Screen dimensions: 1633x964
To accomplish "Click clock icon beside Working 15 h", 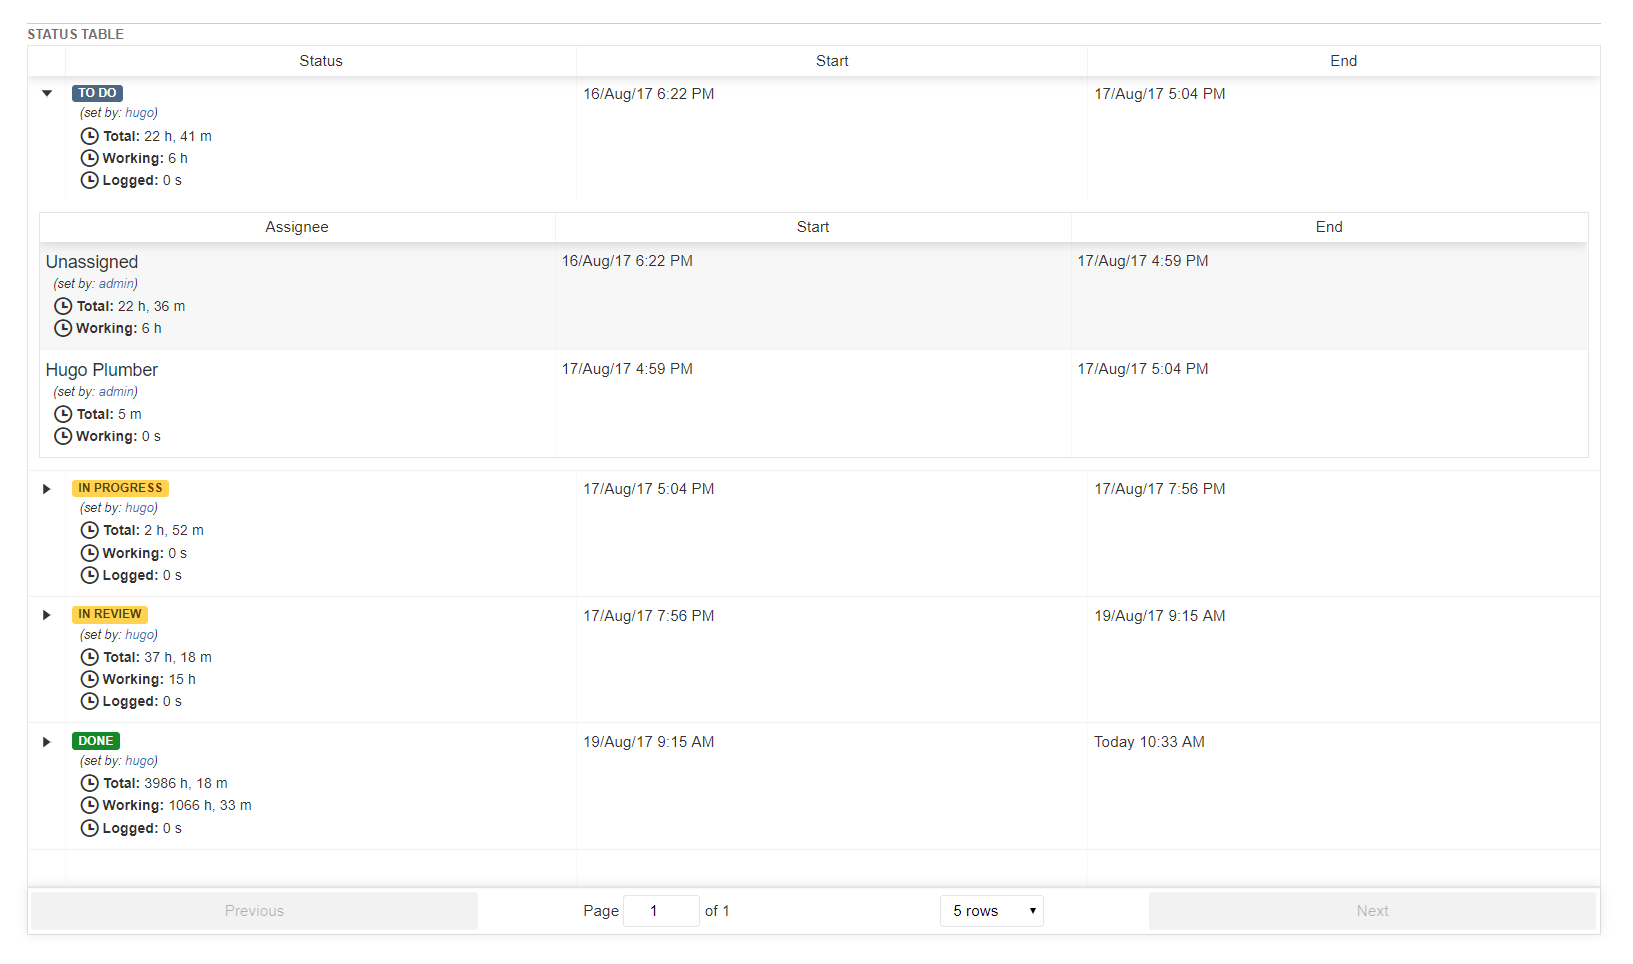I will [90, 679].
